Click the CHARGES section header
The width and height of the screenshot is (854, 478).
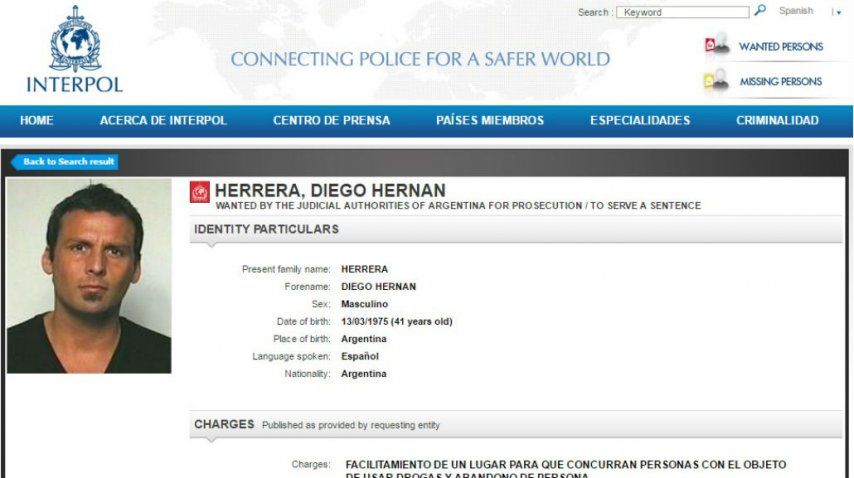coord(516,424)
